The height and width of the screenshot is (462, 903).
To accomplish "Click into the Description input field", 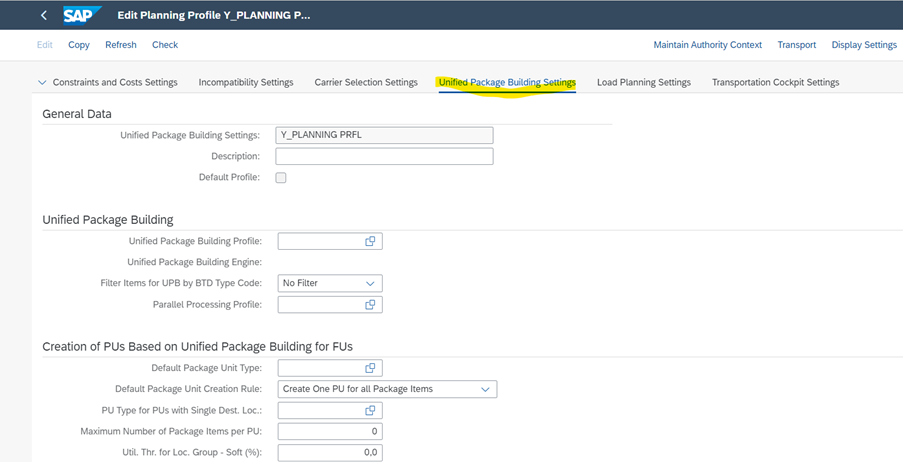I will point(384,157).
